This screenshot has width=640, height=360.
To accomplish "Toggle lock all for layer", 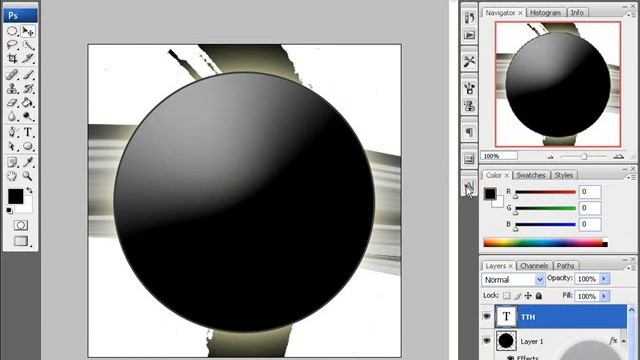I will 539,296.
